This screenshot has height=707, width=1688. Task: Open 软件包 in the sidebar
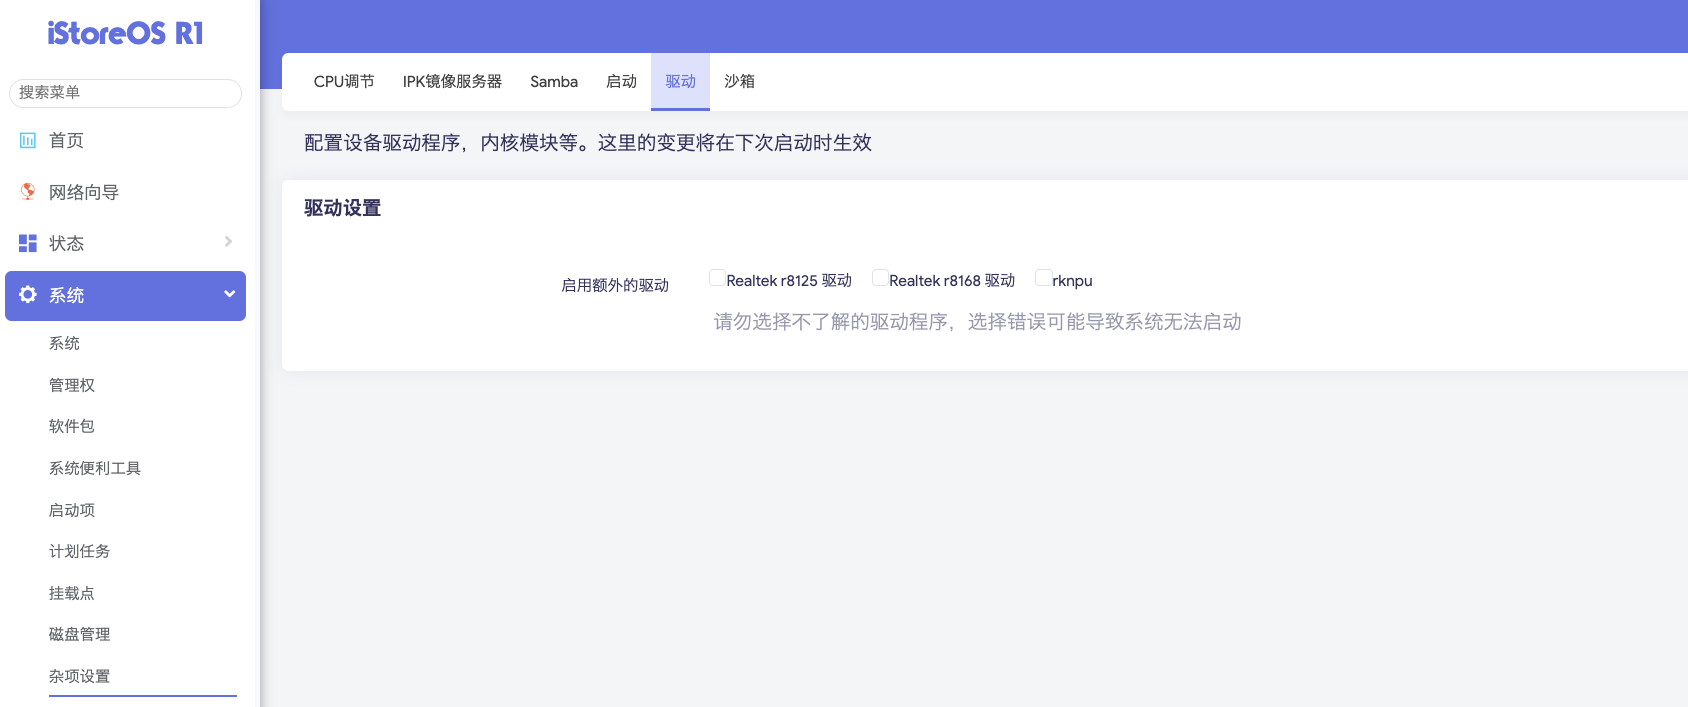tap(72, 426)
